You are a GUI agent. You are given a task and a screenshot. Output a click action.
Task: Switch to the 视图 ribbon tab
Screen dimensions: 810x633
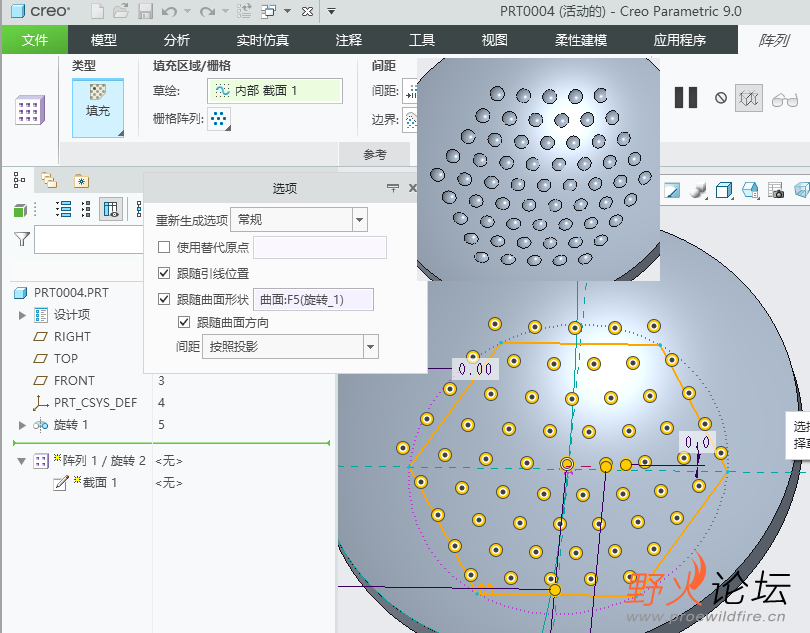tap(494, 40)
